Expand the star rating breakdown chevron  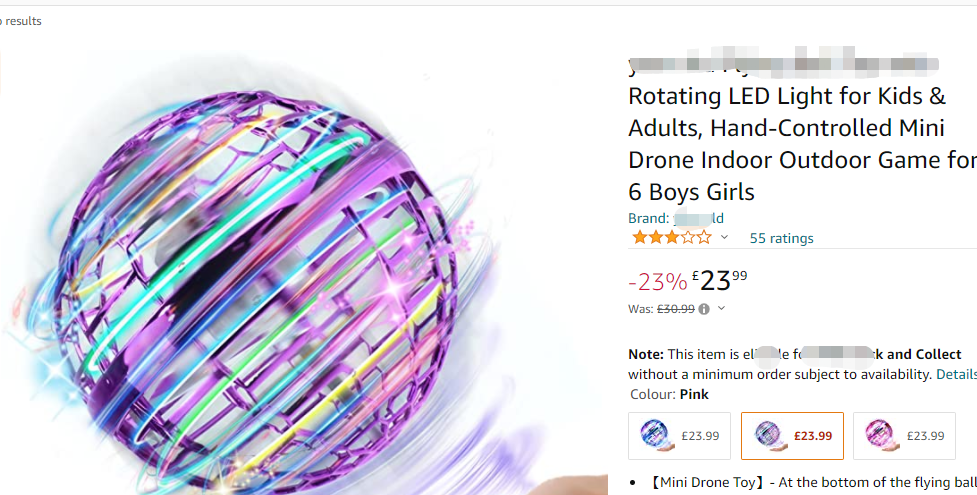[x=724, y=238]
